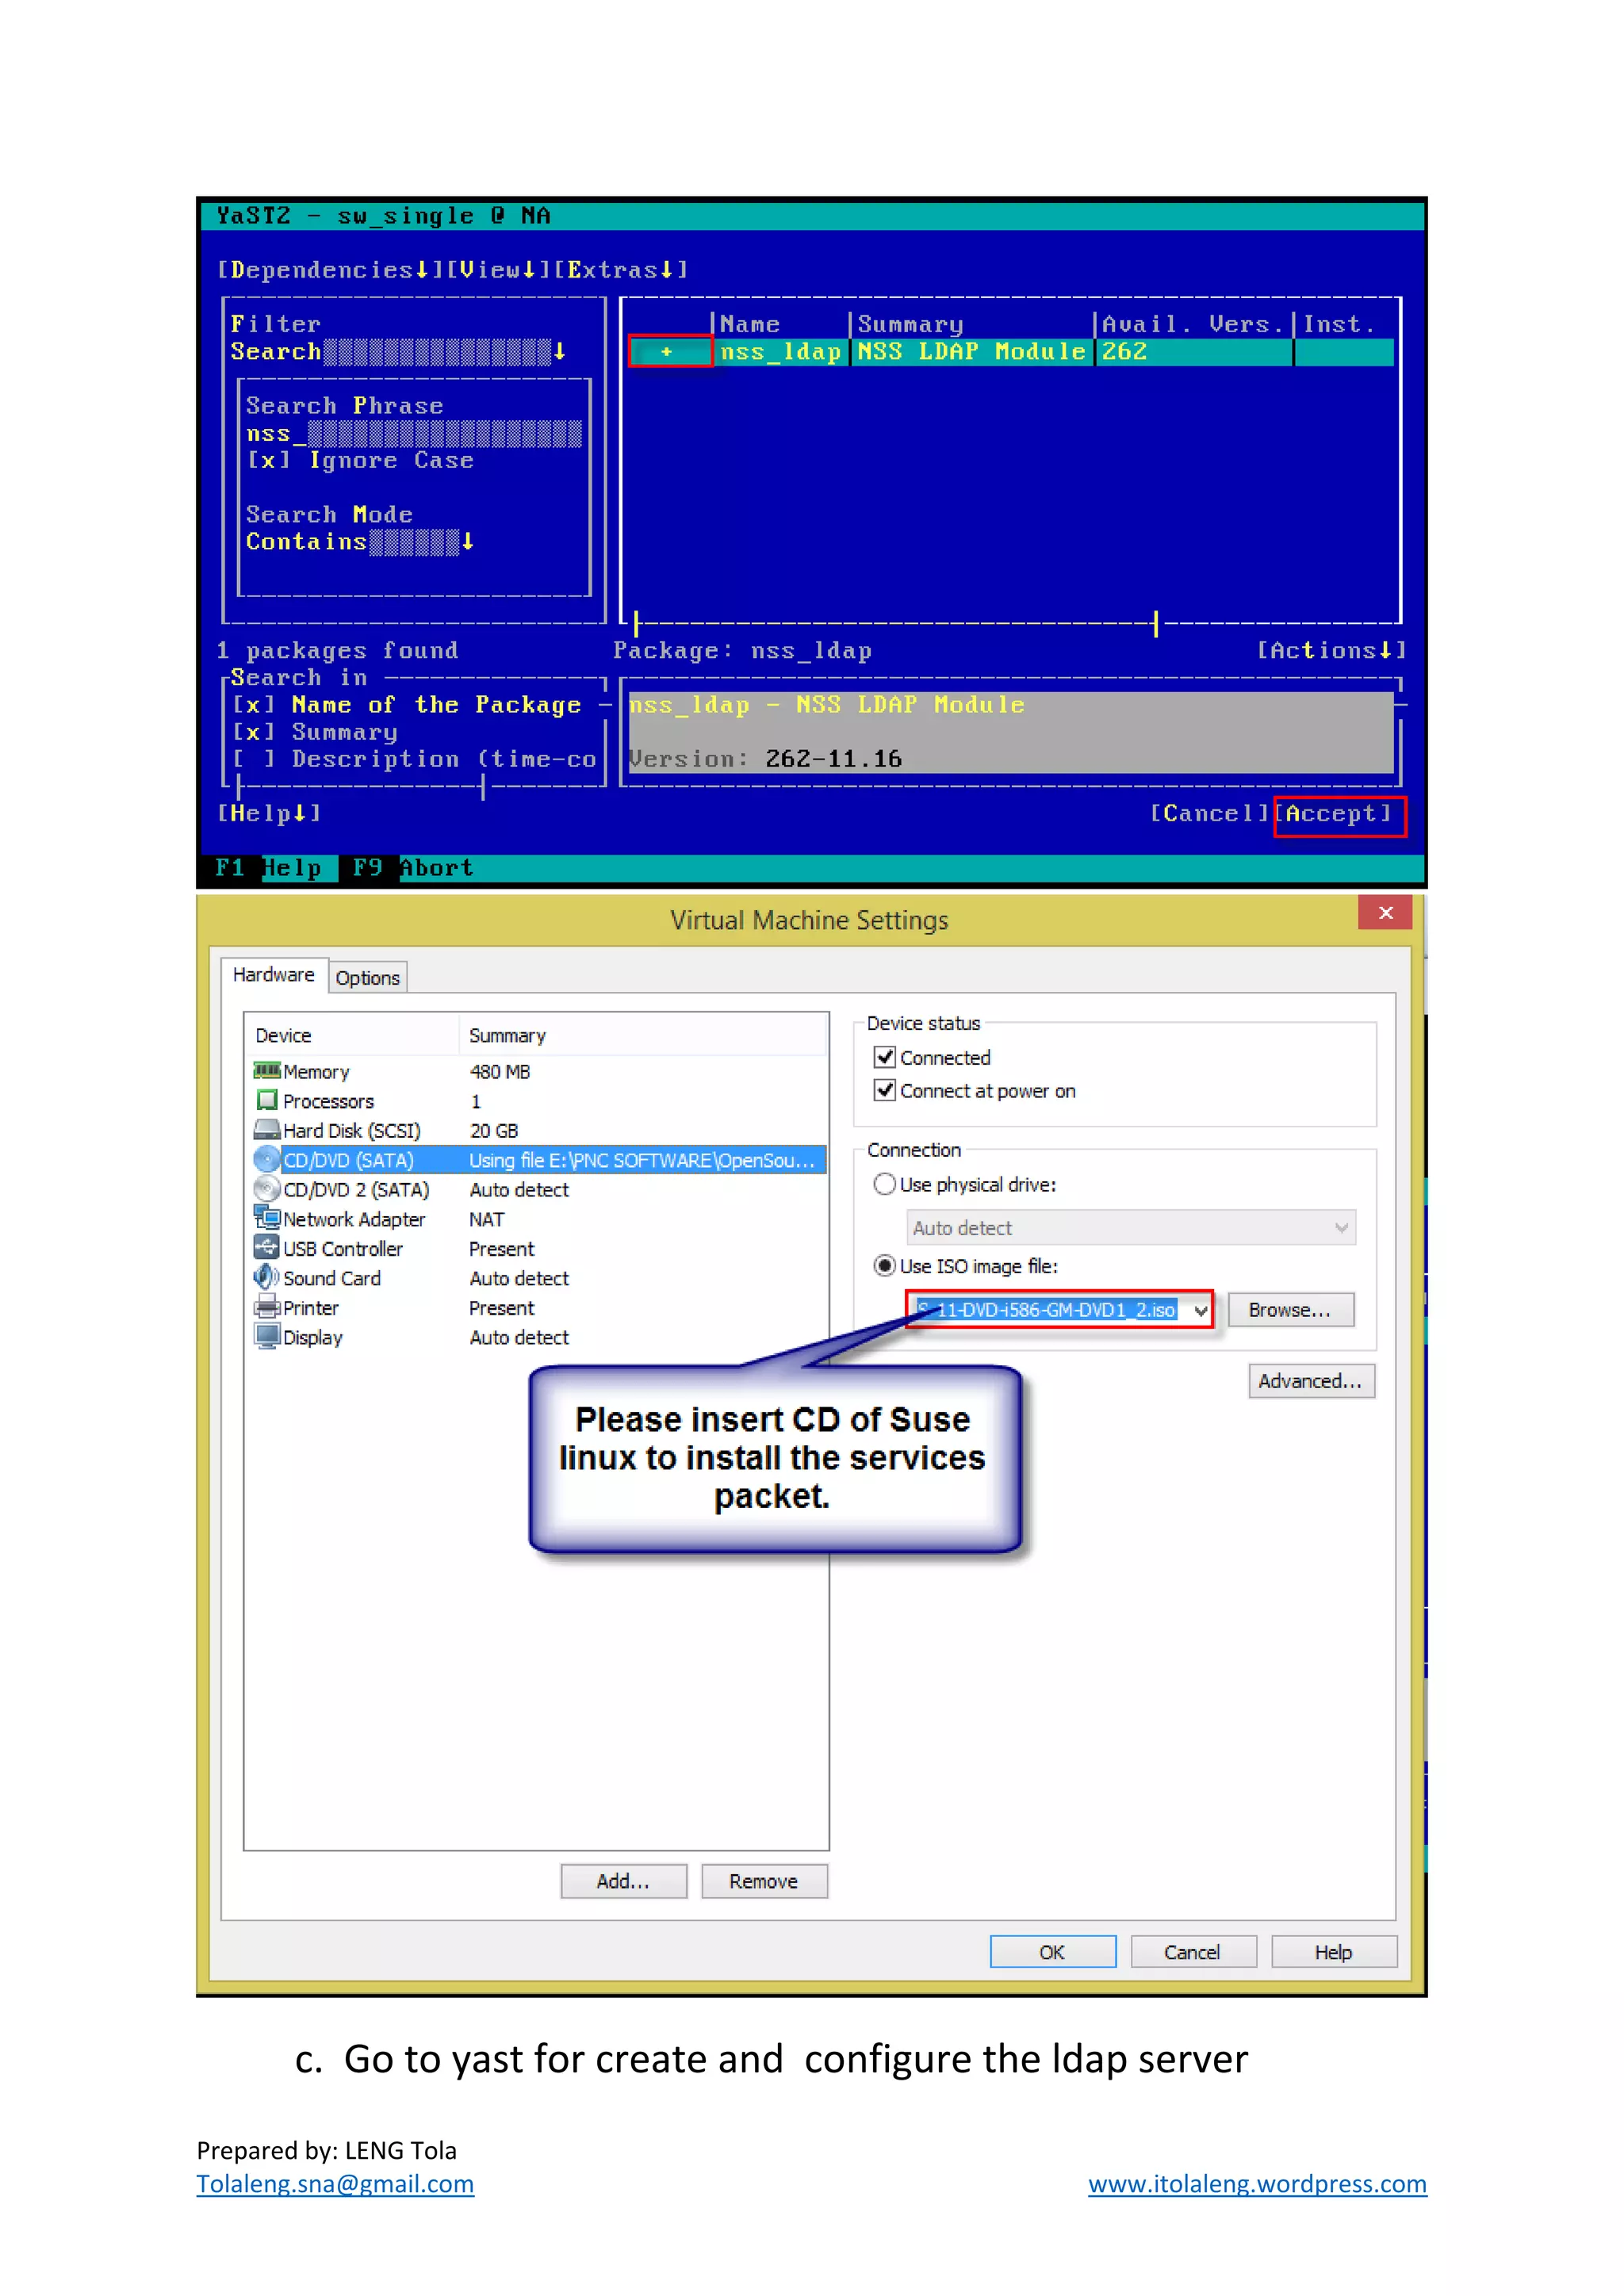This screenshot has height=2296, width=1624.
Task: Click F1 Help in YaST function bar
Action: pos(269,868)
